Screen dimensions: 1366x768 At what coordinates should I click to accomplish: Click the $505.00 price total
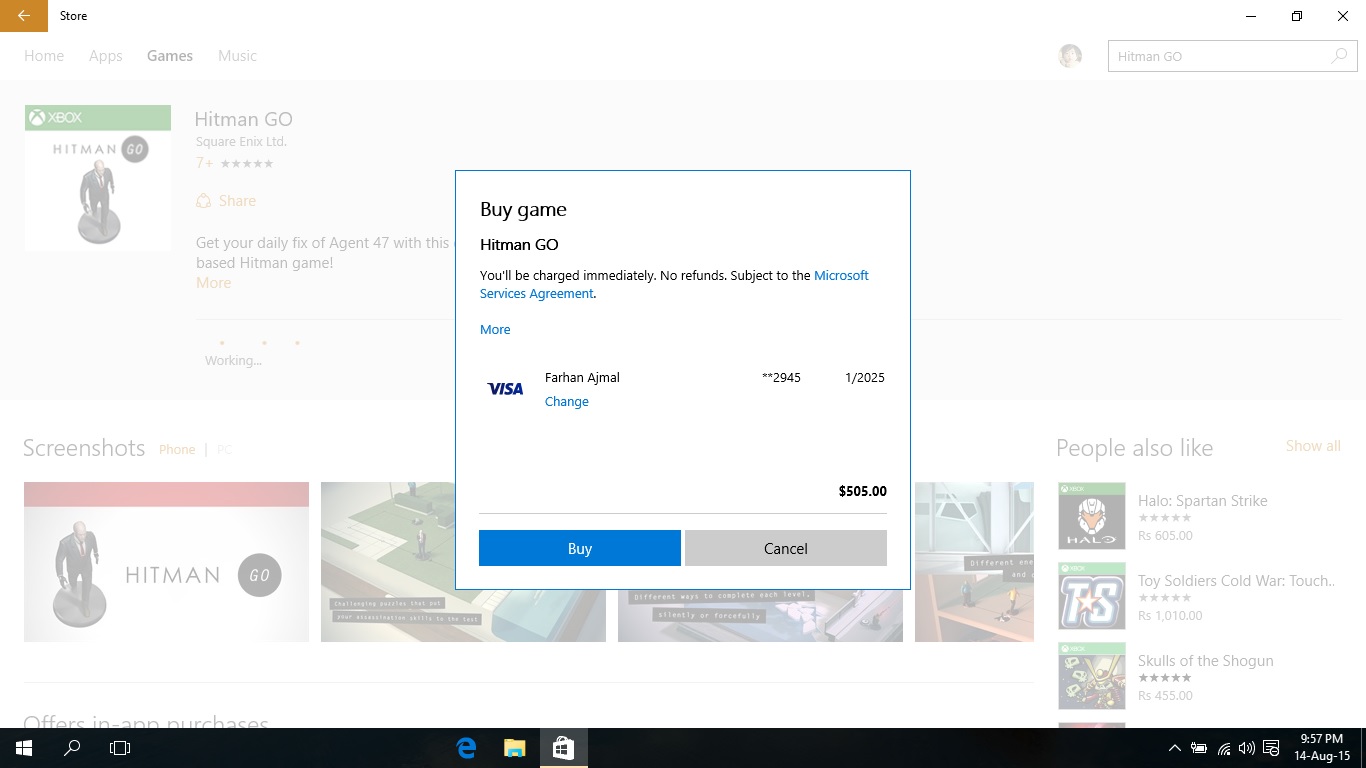tap(863, 492)
